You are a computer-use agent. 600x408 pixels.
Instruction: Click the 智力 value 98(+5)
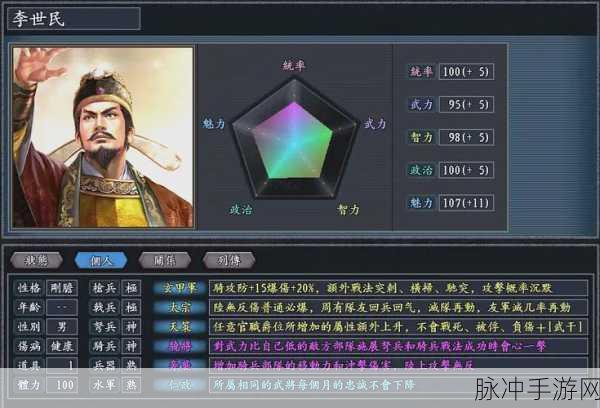click(466, 137)
